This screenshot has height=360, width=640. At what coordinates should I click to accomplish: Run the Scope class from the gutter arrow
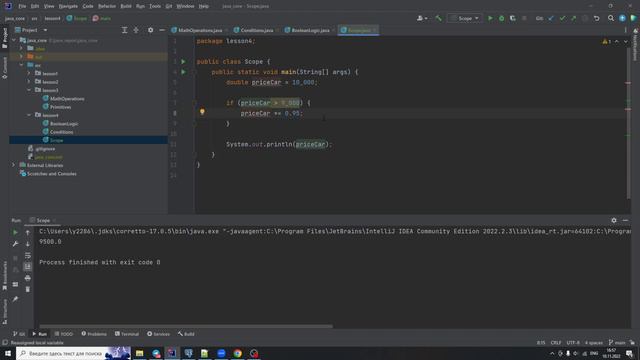click(x=183, y=62)
